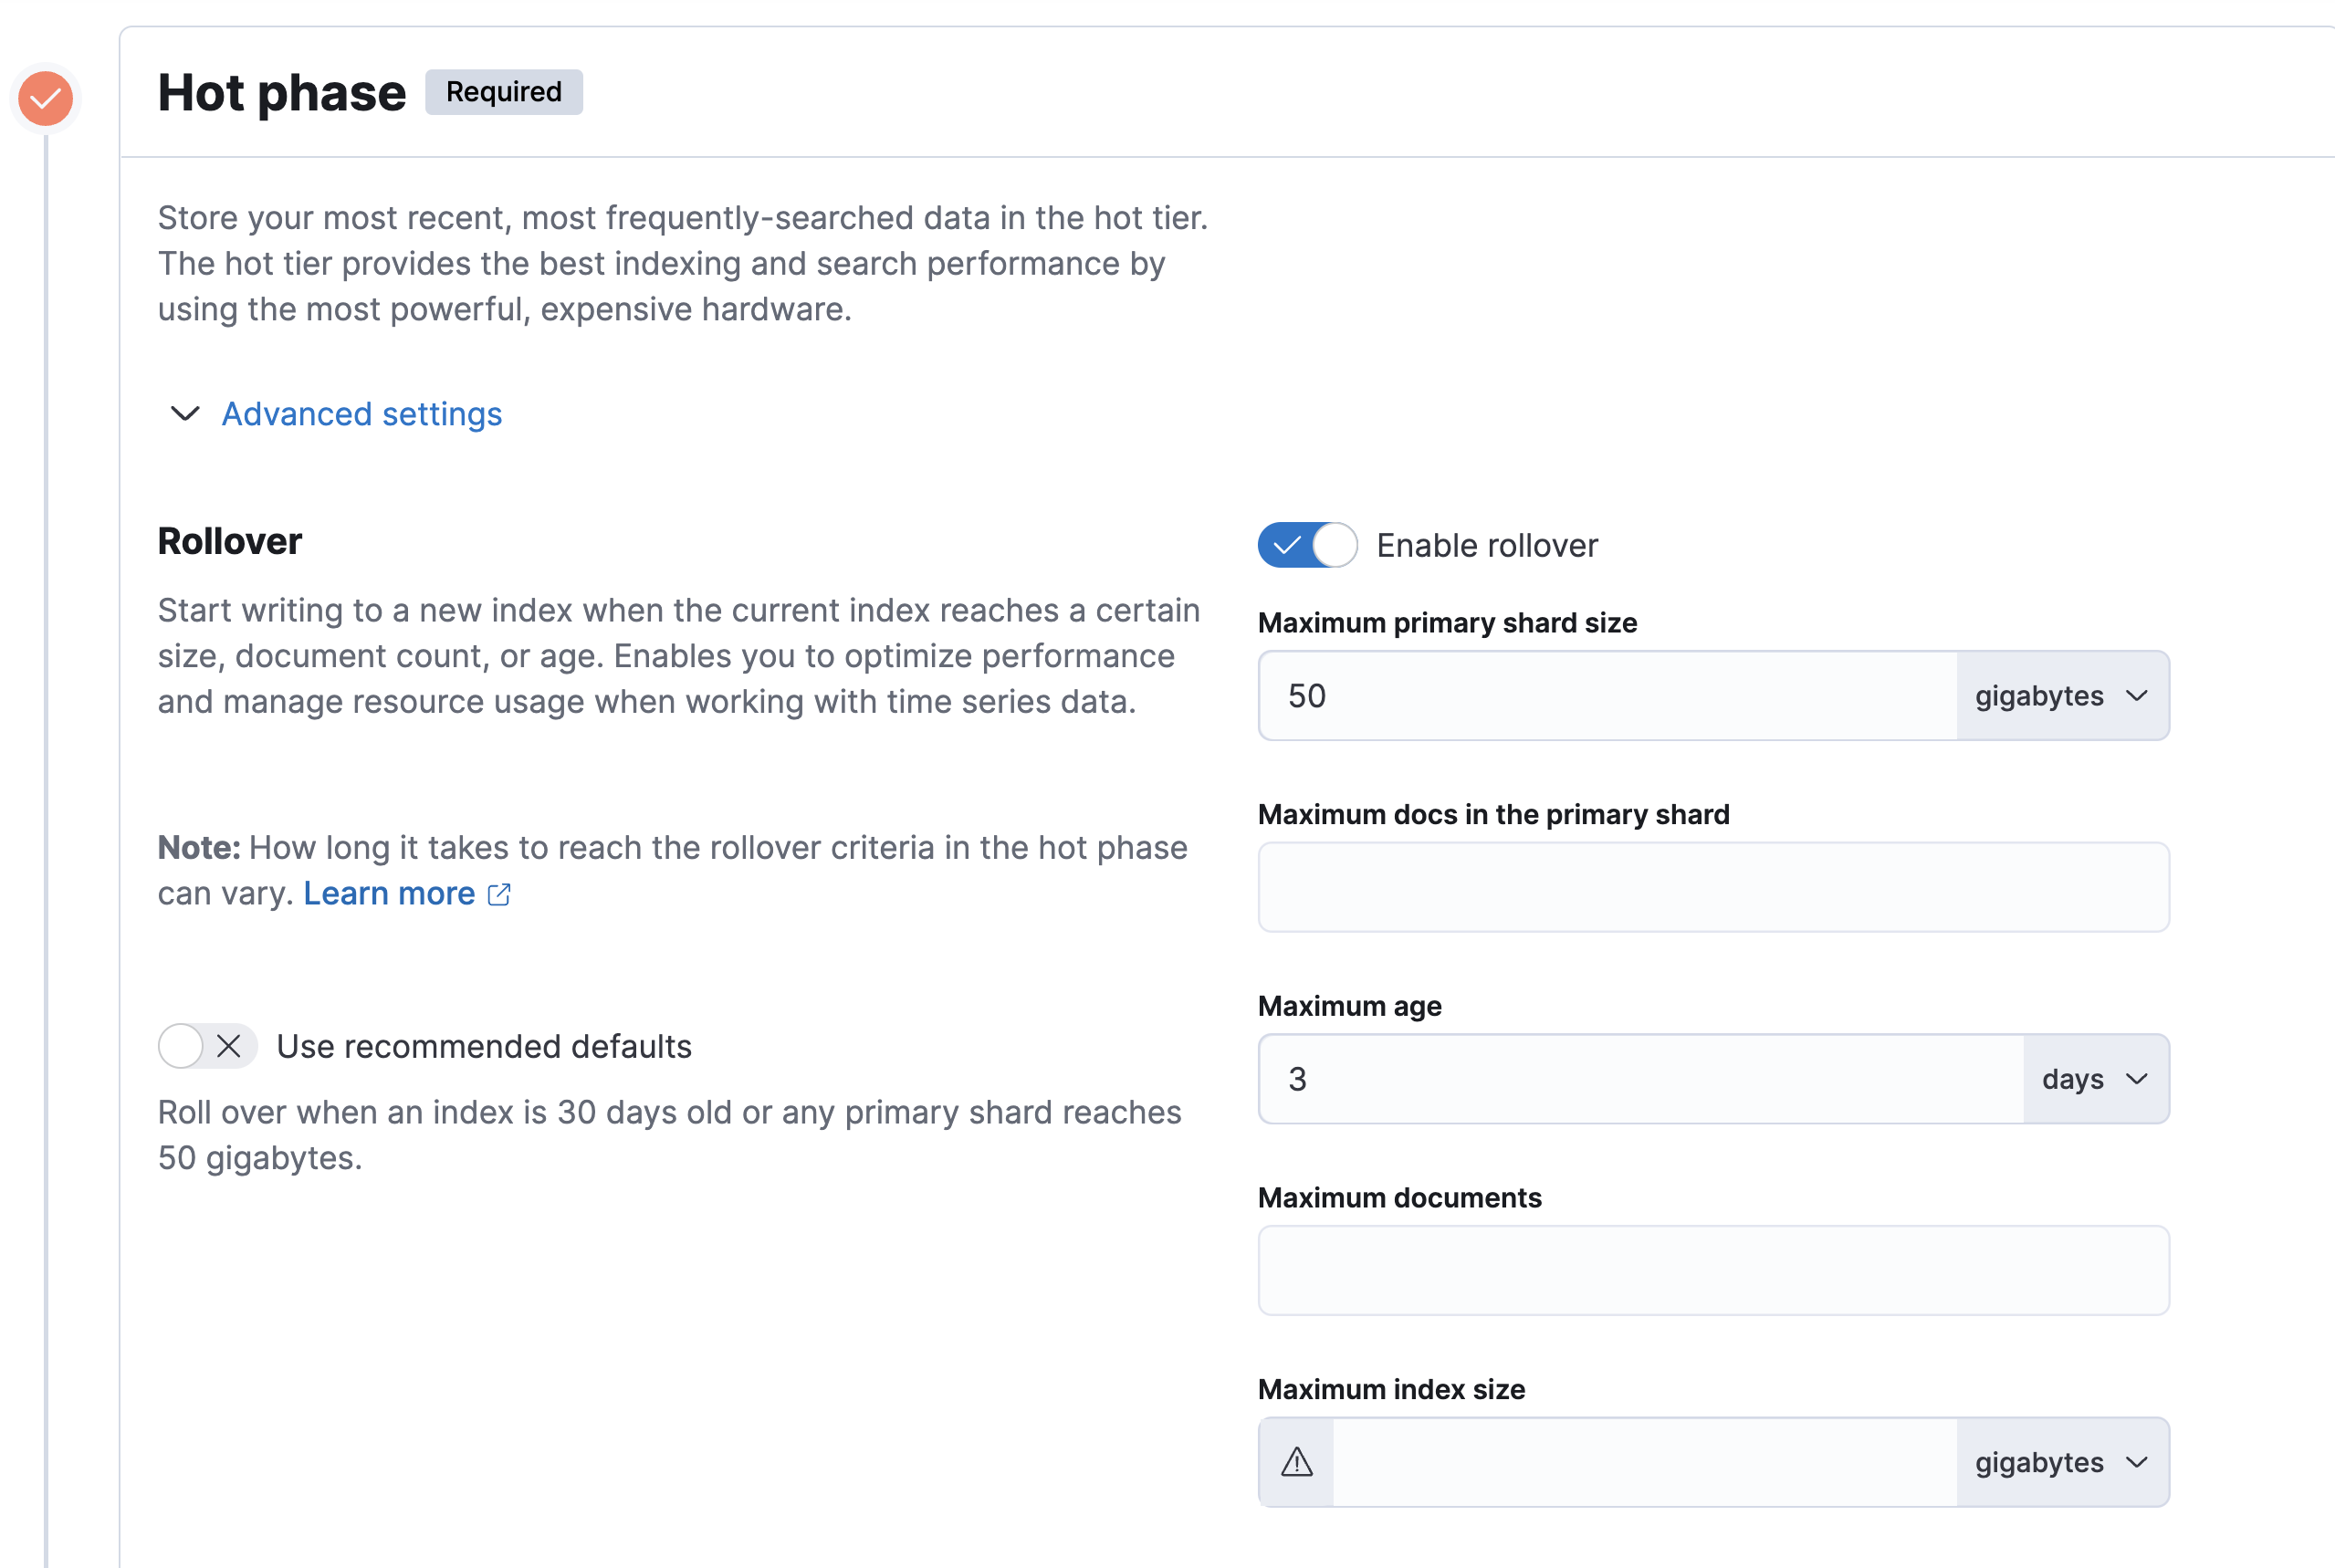
Task: Turn on Use recommended defaults toggle
Action: (207, 1046)
